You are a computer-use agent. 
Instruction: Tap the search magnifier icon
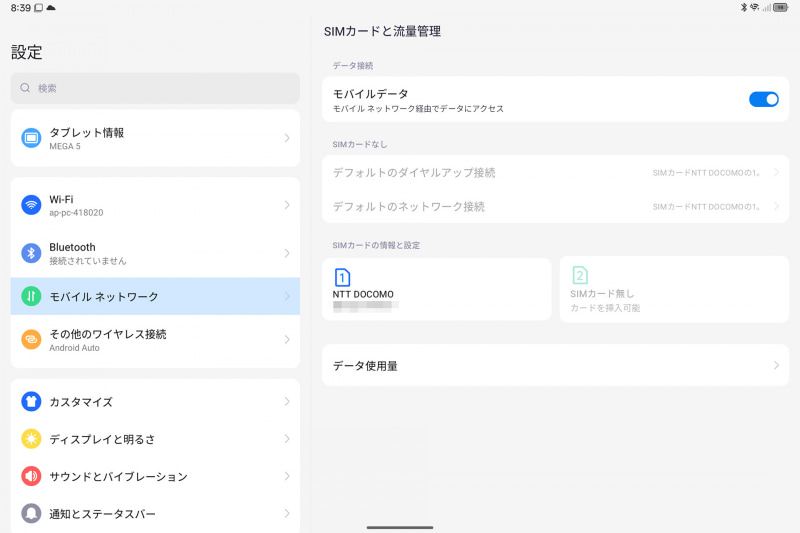pos(25,88)
